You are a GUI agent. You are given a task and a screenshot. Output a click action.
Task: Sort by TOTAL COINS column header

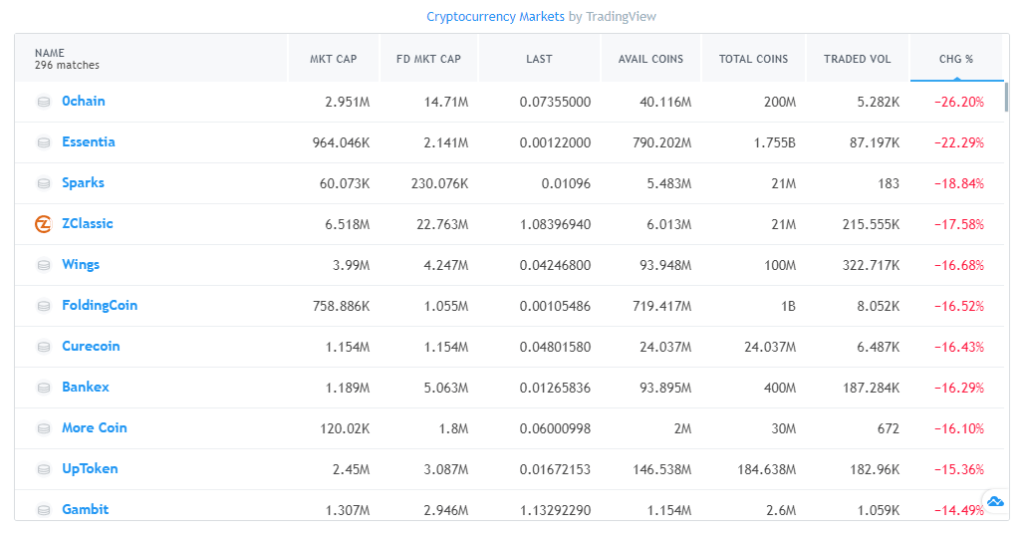point(753,59)
